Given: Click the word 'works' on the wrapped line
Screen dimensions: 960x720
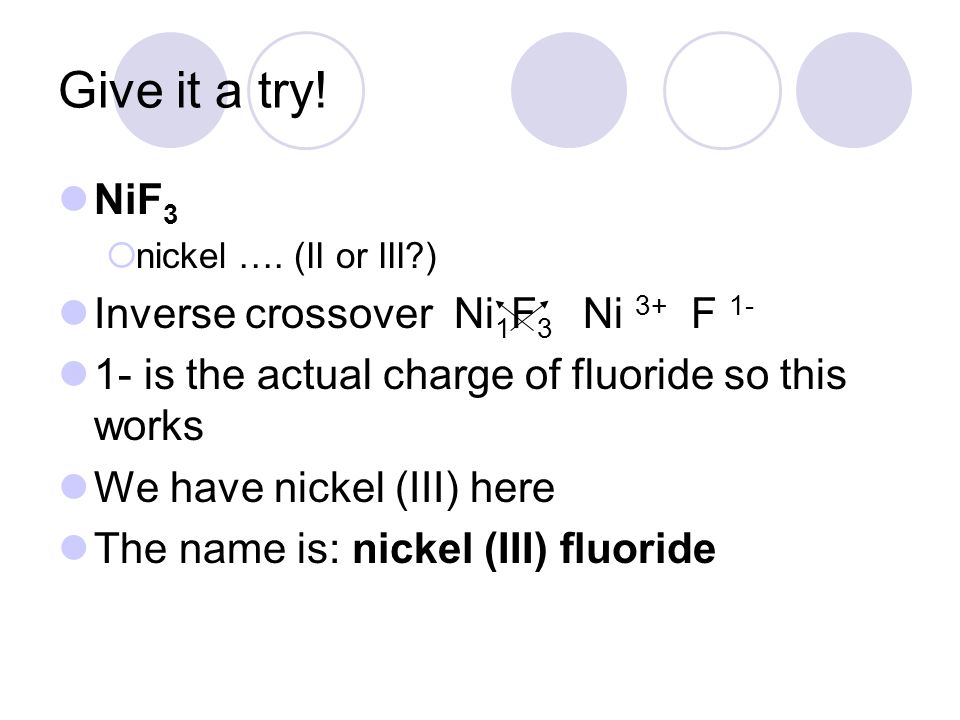Looking at the screenshot, I should [x=149, y=427].
